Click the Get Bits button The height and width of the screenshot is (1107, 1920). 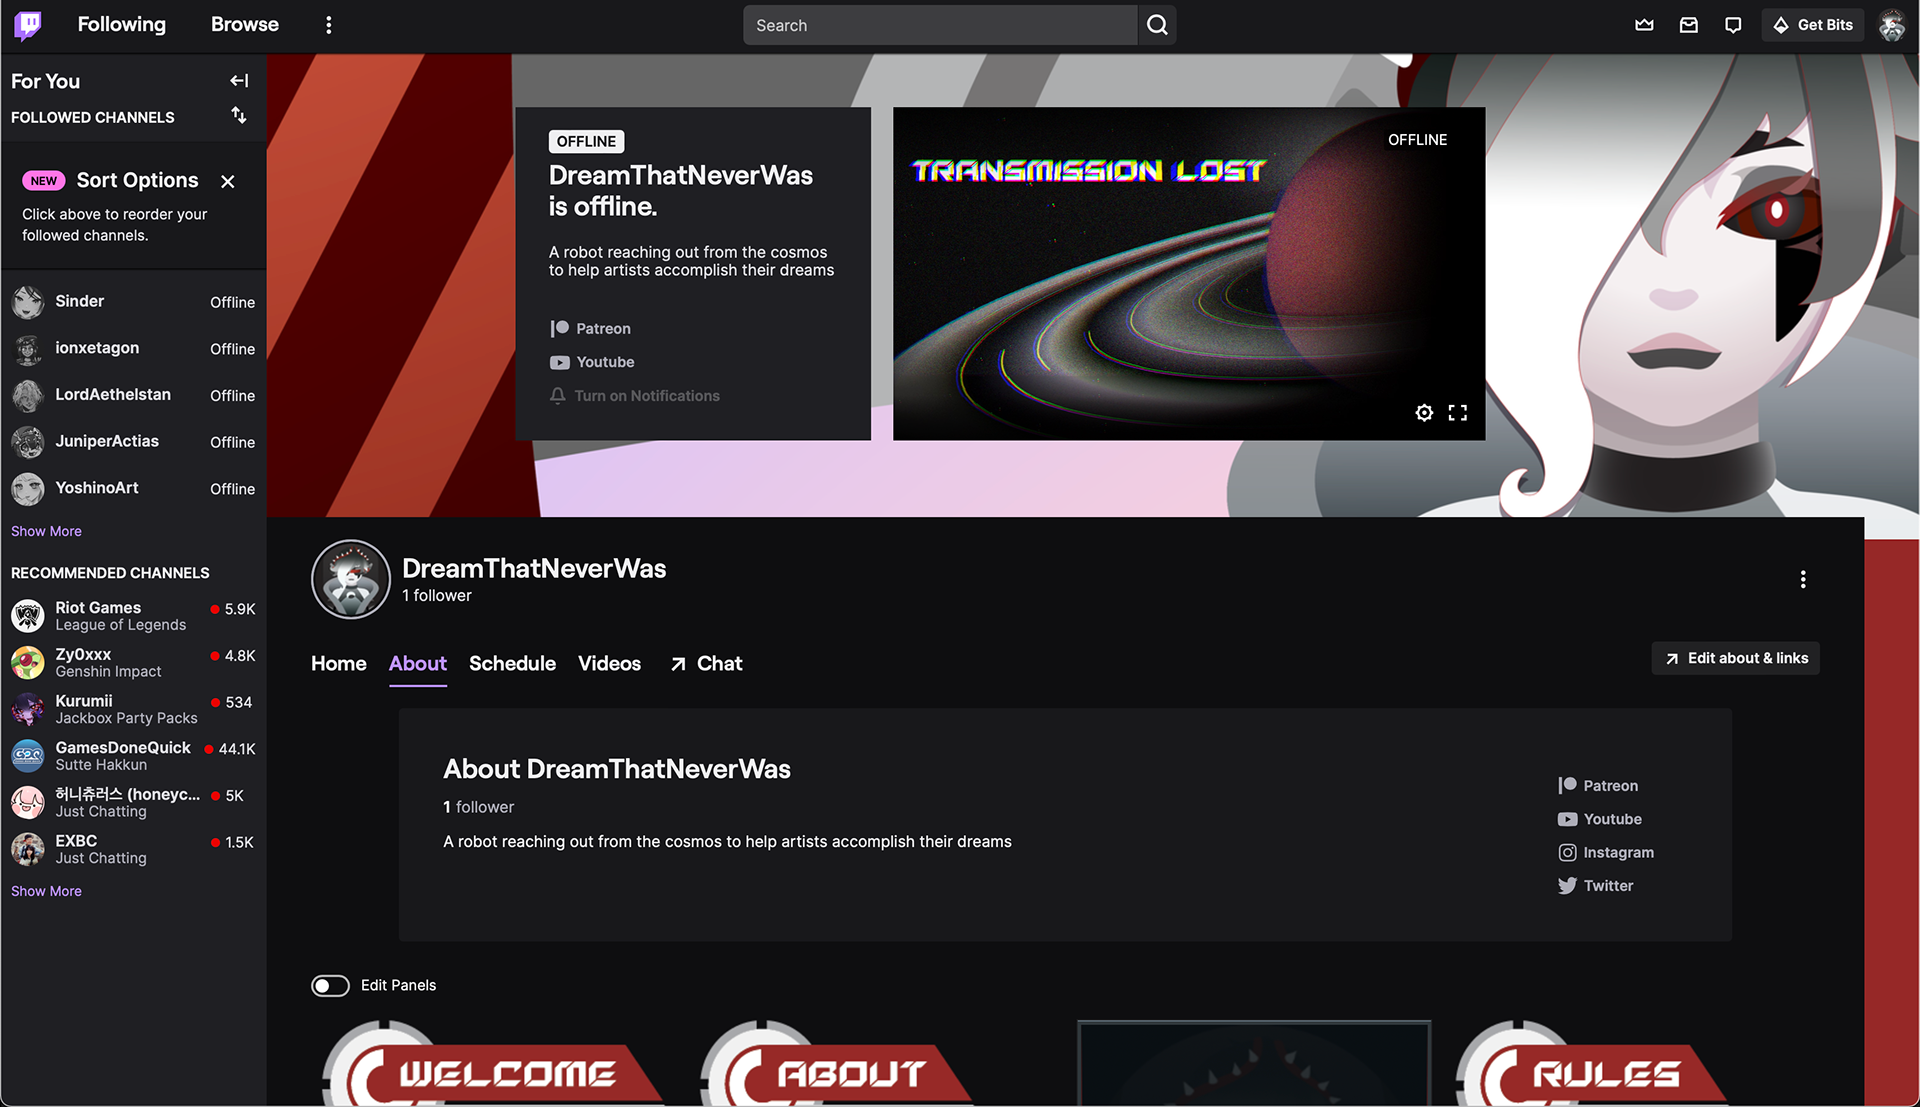pyautogui.click(x=1812, y=25)
